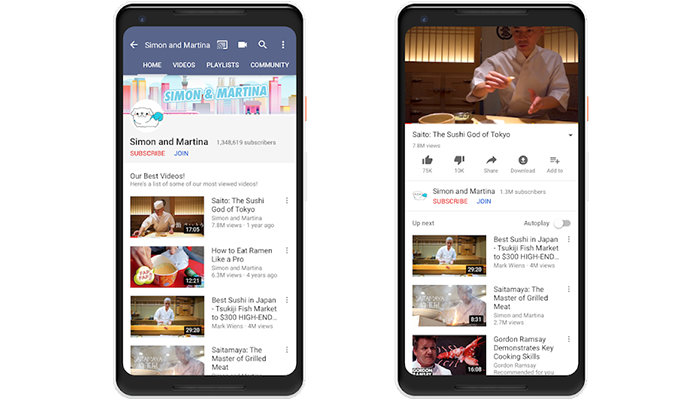Image resolution: width=700 pixels, height=400 pixels.
Task: Tap the Download icon
Action: pos(523,160)
